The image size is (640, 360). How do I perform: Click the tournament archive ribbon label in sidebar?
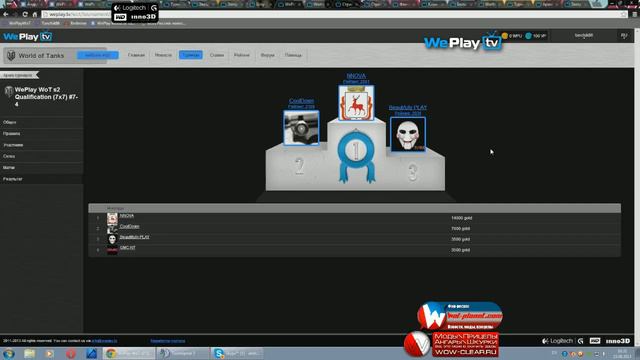(x=19, y=75)
